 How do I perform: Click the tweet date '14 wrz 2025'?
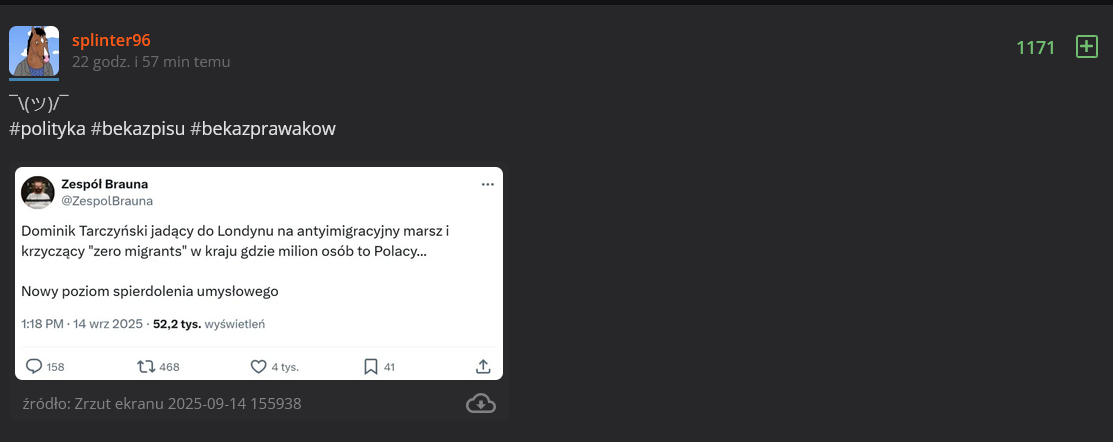108,324
